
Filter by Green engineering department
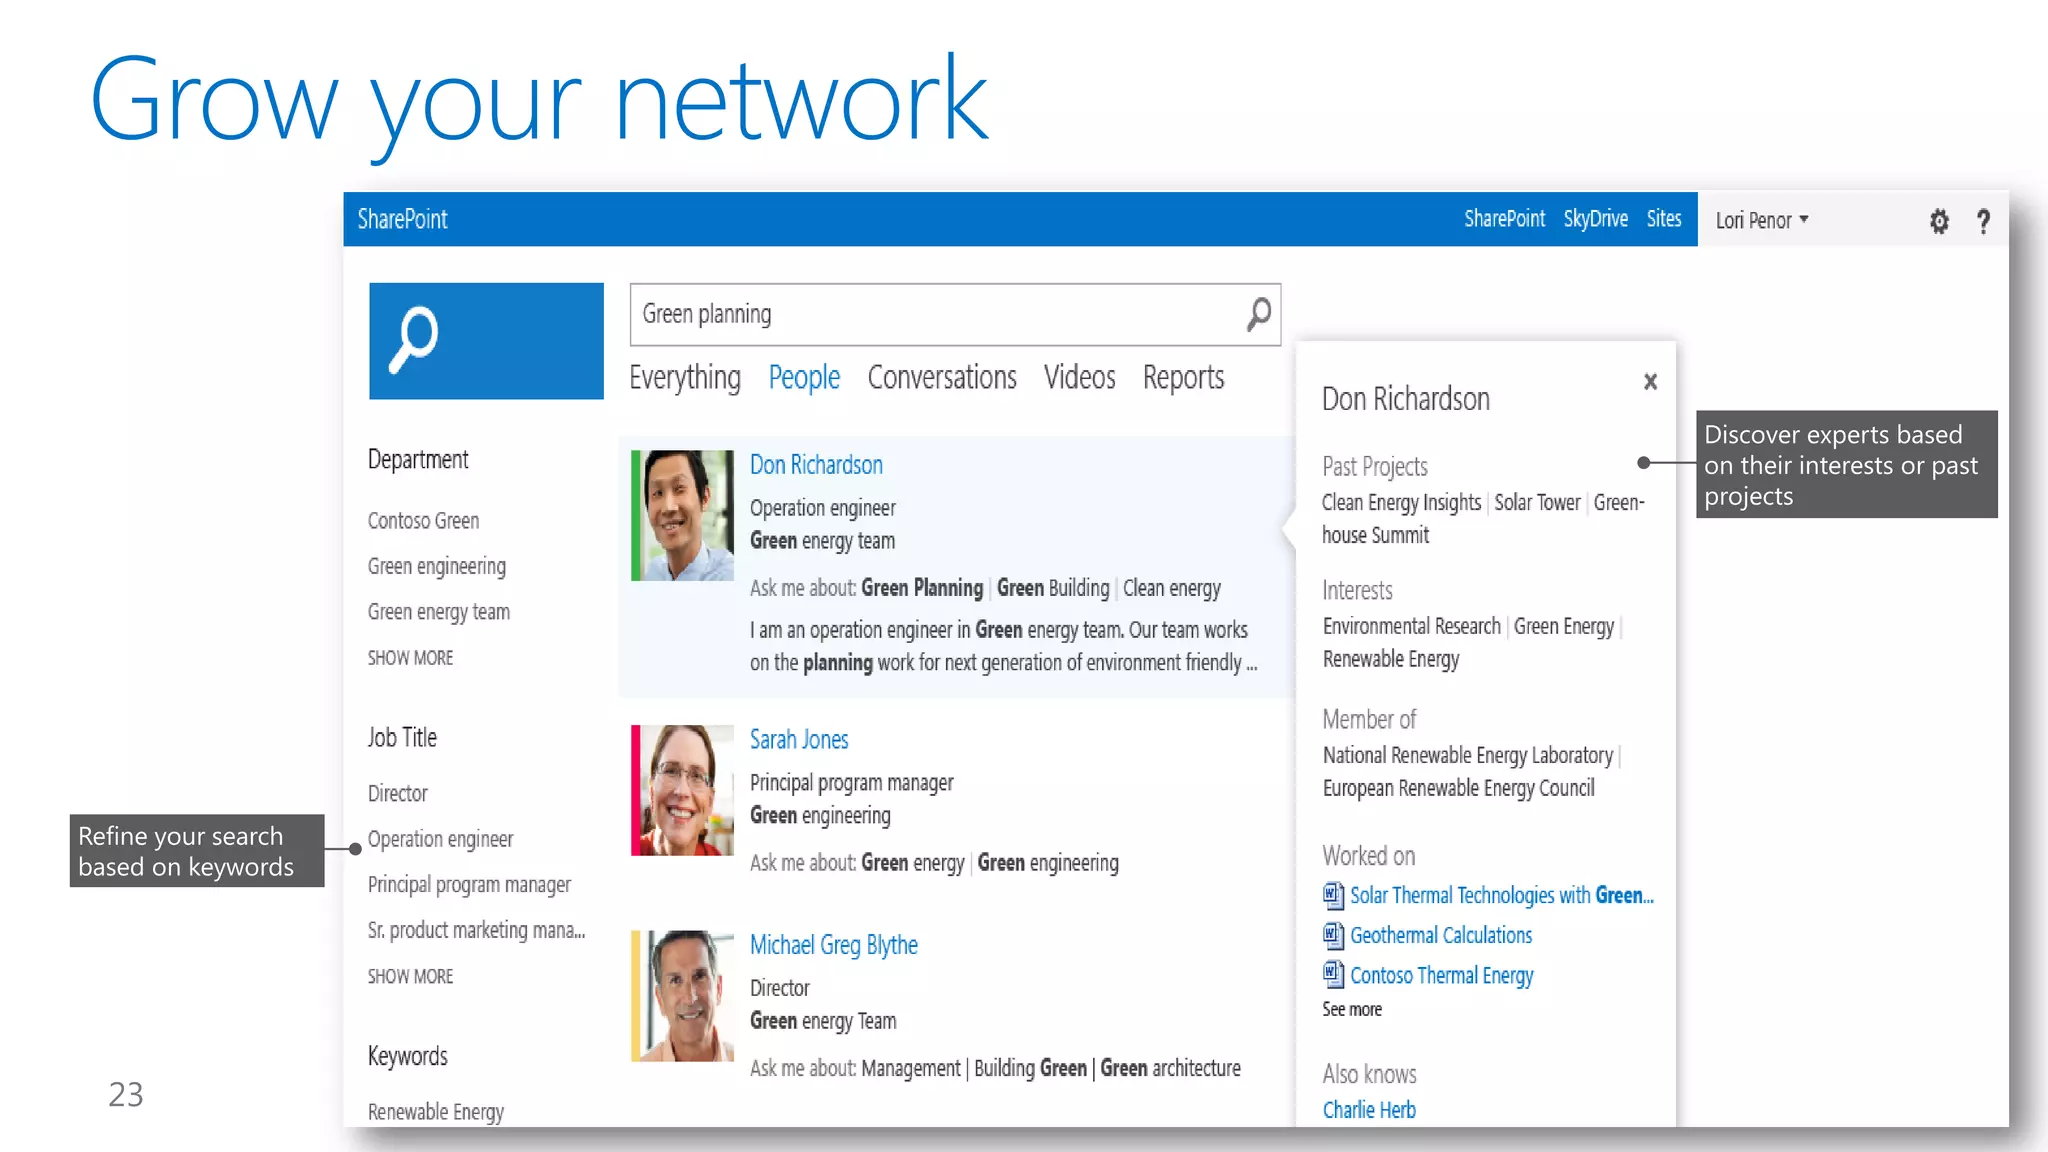point(436,566)
